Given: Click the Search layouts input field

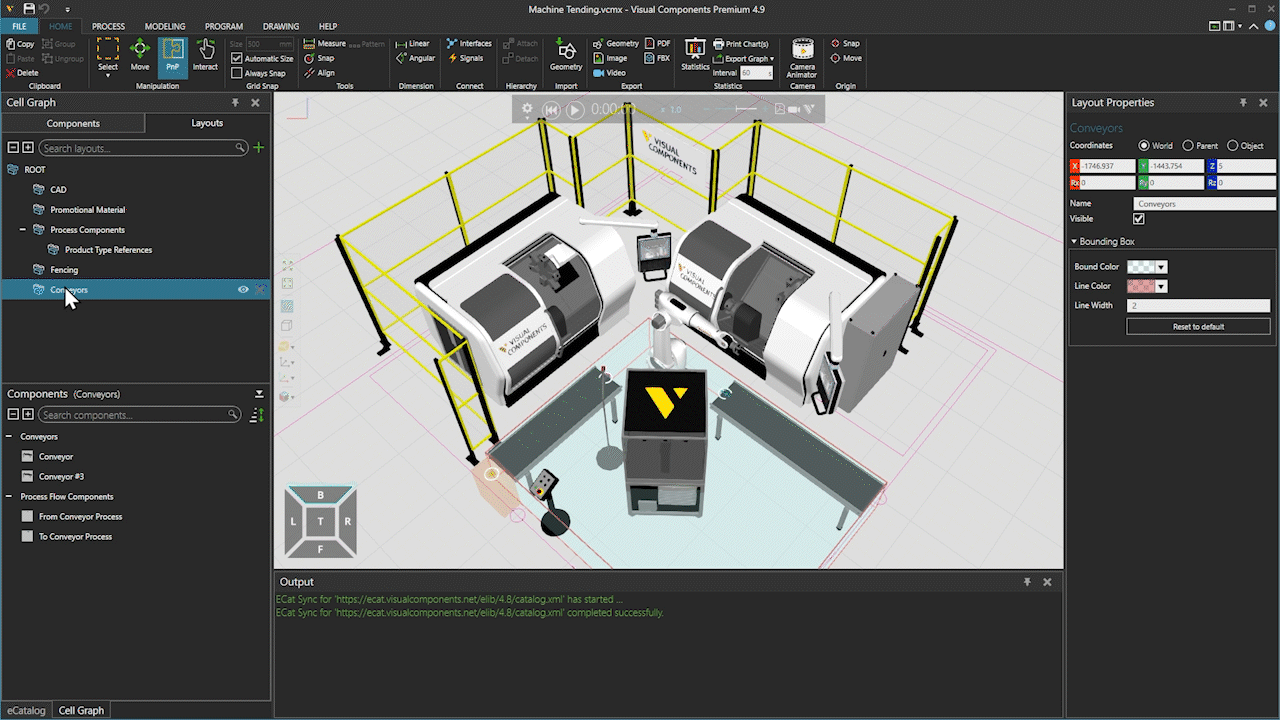Looking at the screenshot, I should [140, 148].
